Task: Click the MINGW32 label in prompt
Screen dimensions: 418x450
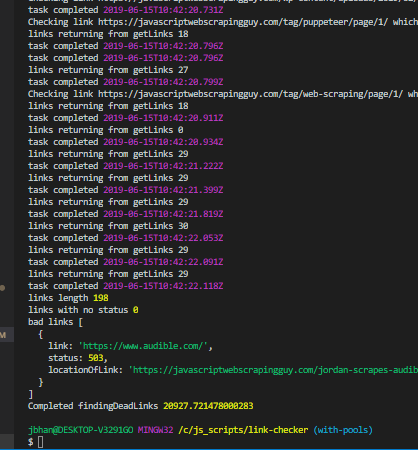Action: pos(156,430)
